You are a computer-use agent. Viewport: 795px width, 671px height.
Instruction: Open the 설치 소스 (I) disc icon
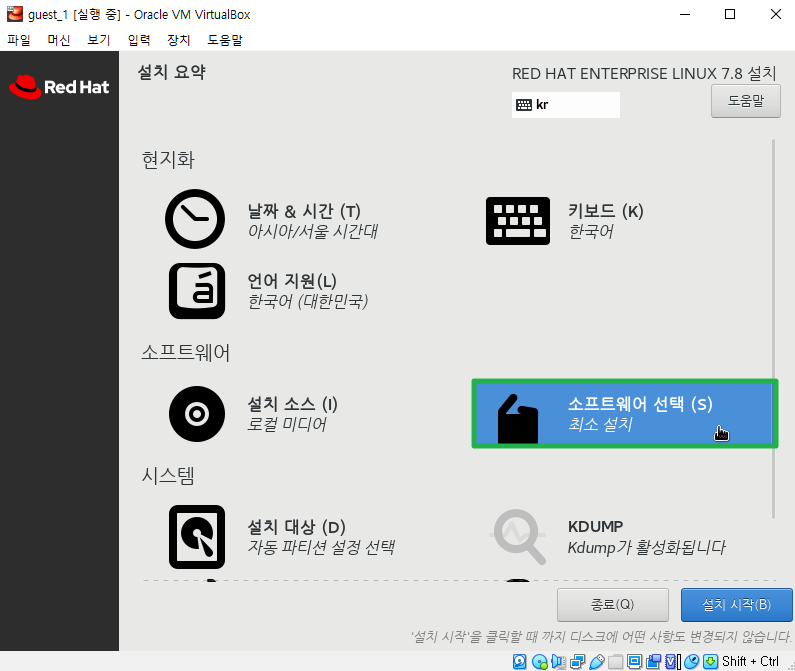(x=197, y=414)
